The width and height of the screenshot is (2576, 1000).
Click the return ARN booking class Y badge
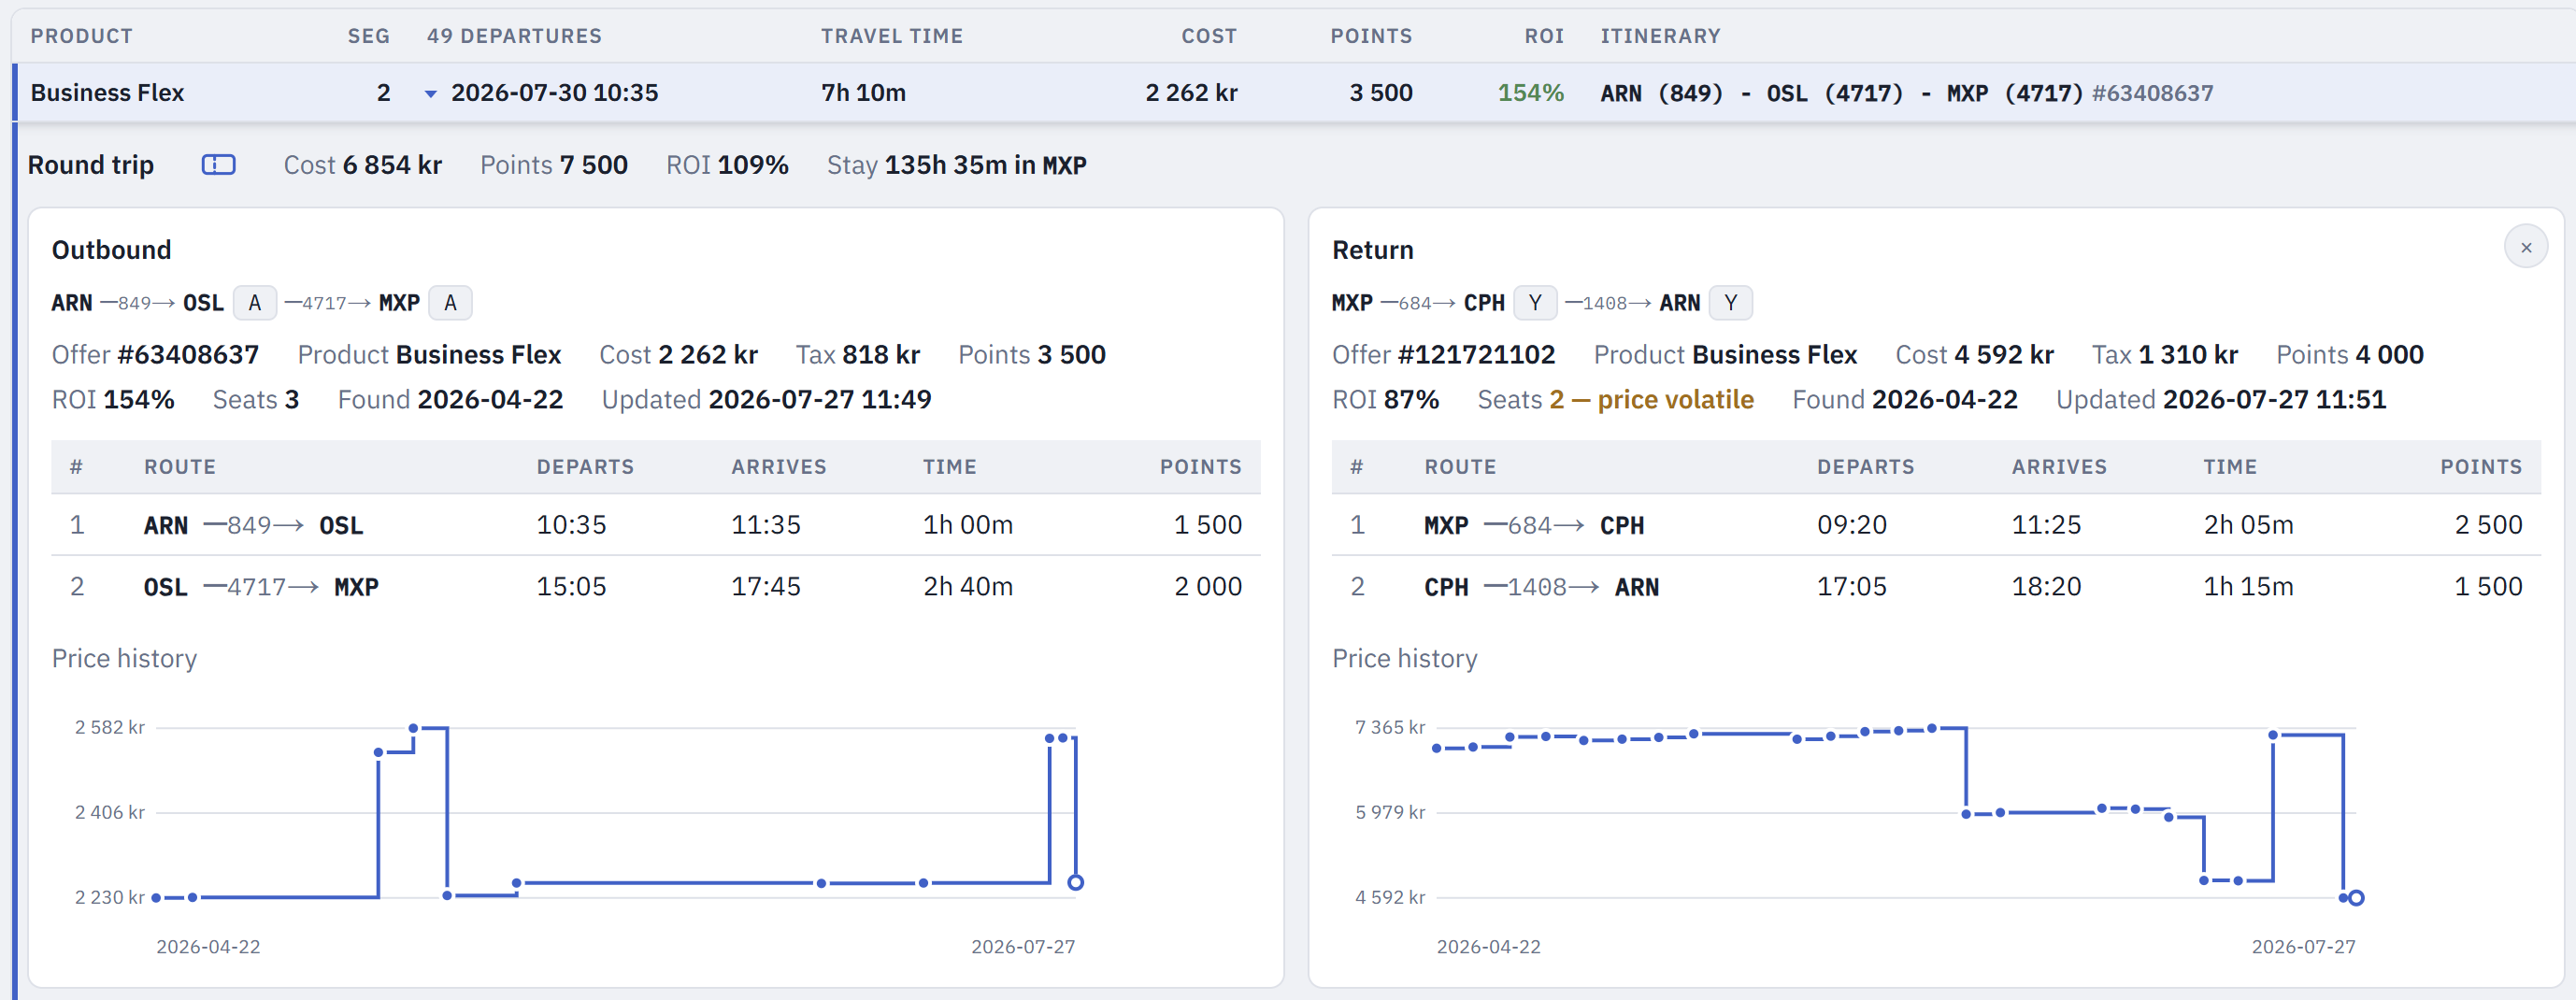pyautogui.click(x=1730, y=303)
